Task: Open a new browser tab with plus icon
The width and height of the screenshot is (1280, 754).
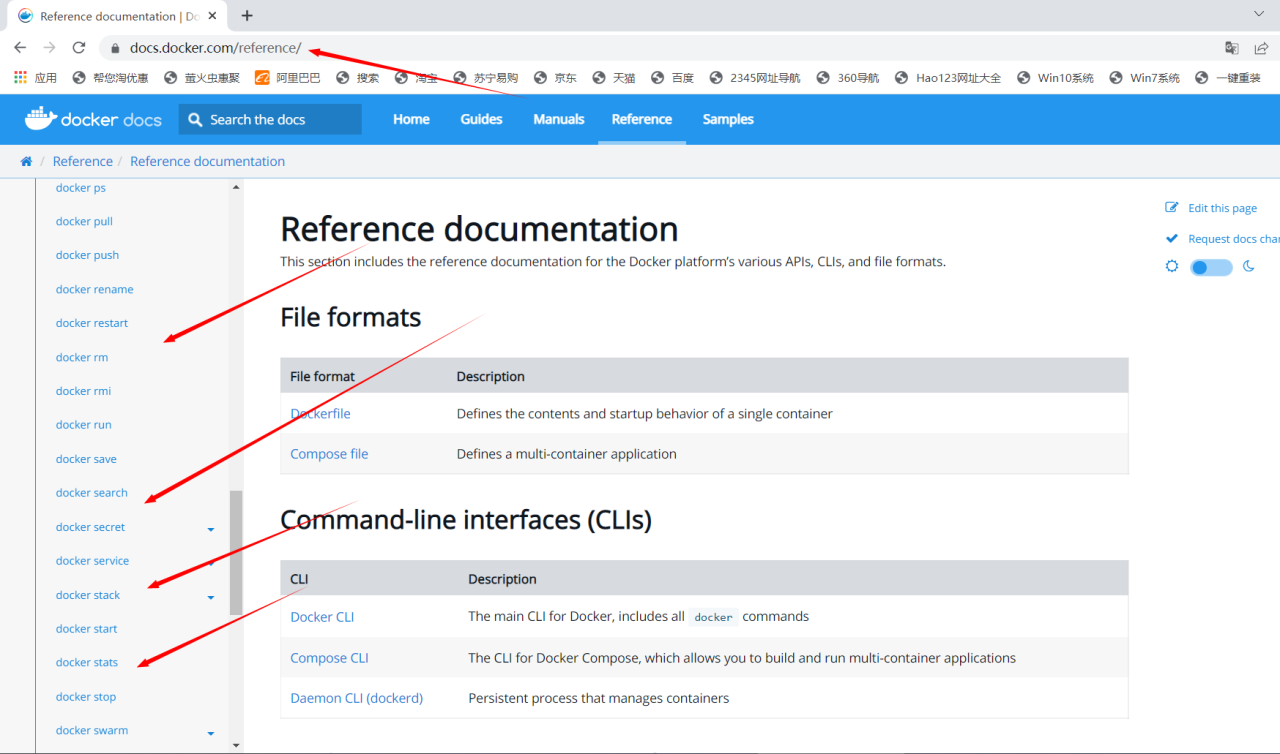Action: (x=247, y=16)
